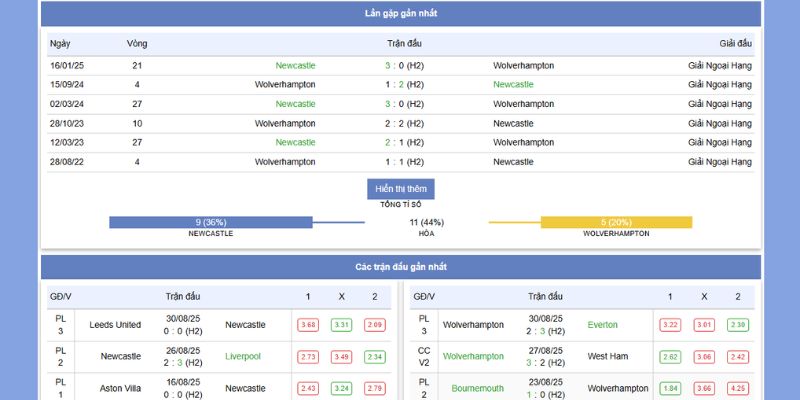Click the date 16/01/25

(x=67, y=66)
